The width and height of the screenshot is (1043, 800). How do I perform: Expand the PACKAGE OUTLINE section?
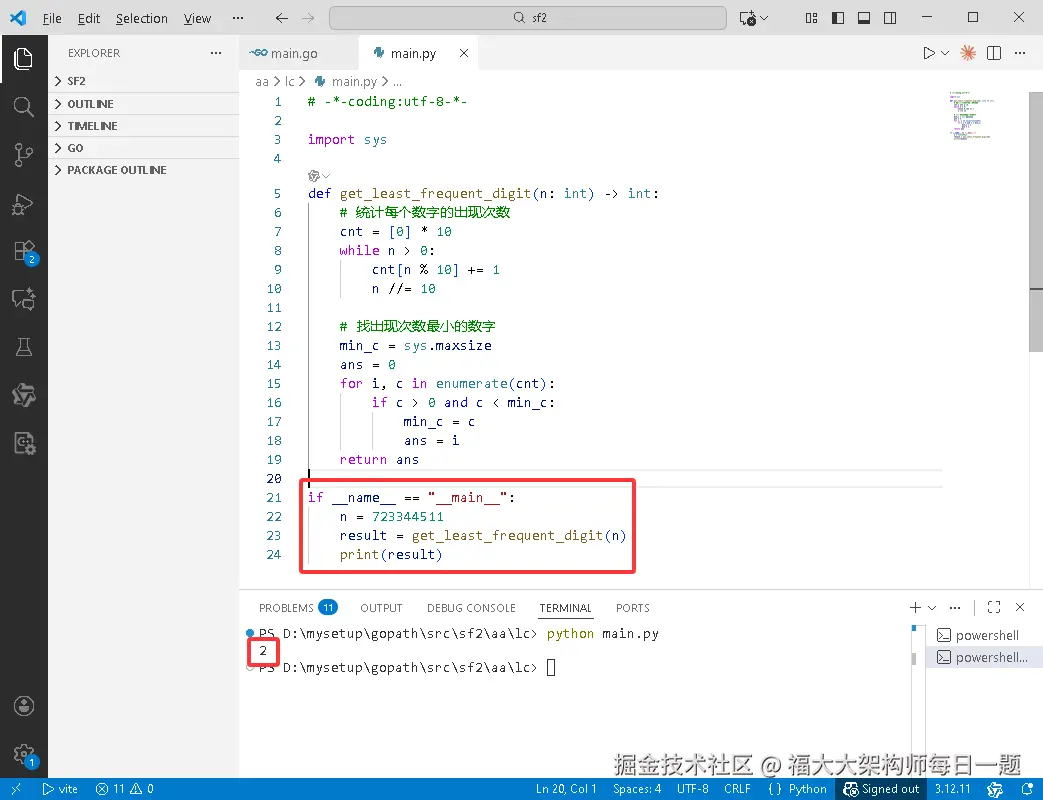click(144, 170)
